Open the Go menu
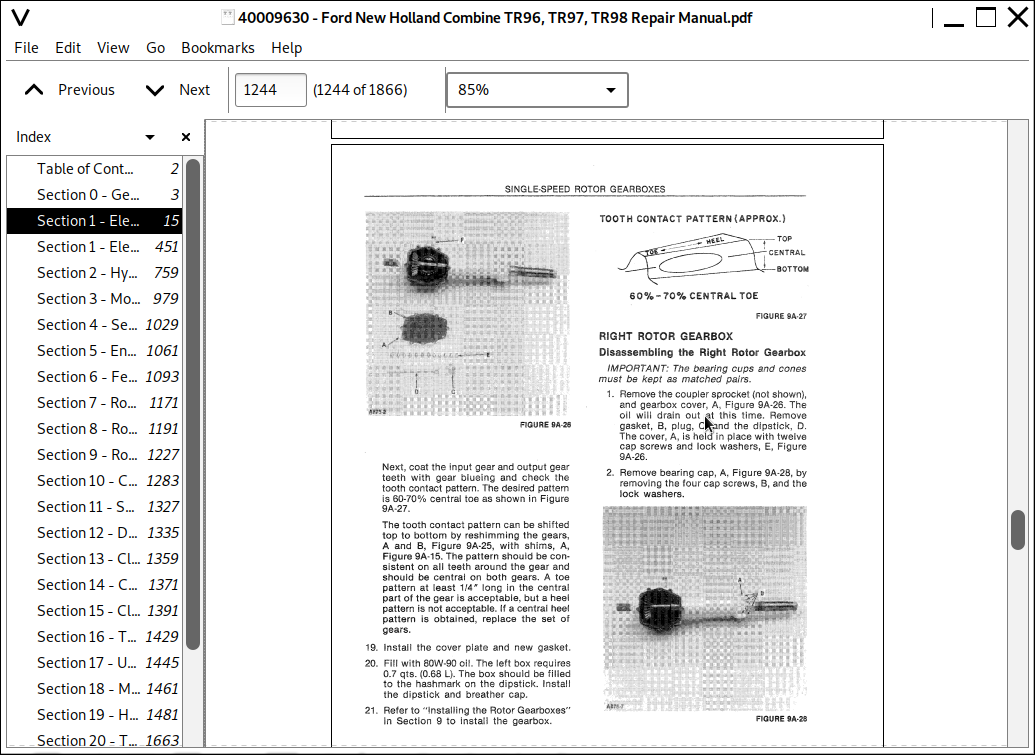This screenshot has height=755, width=1035. [155, 48]
